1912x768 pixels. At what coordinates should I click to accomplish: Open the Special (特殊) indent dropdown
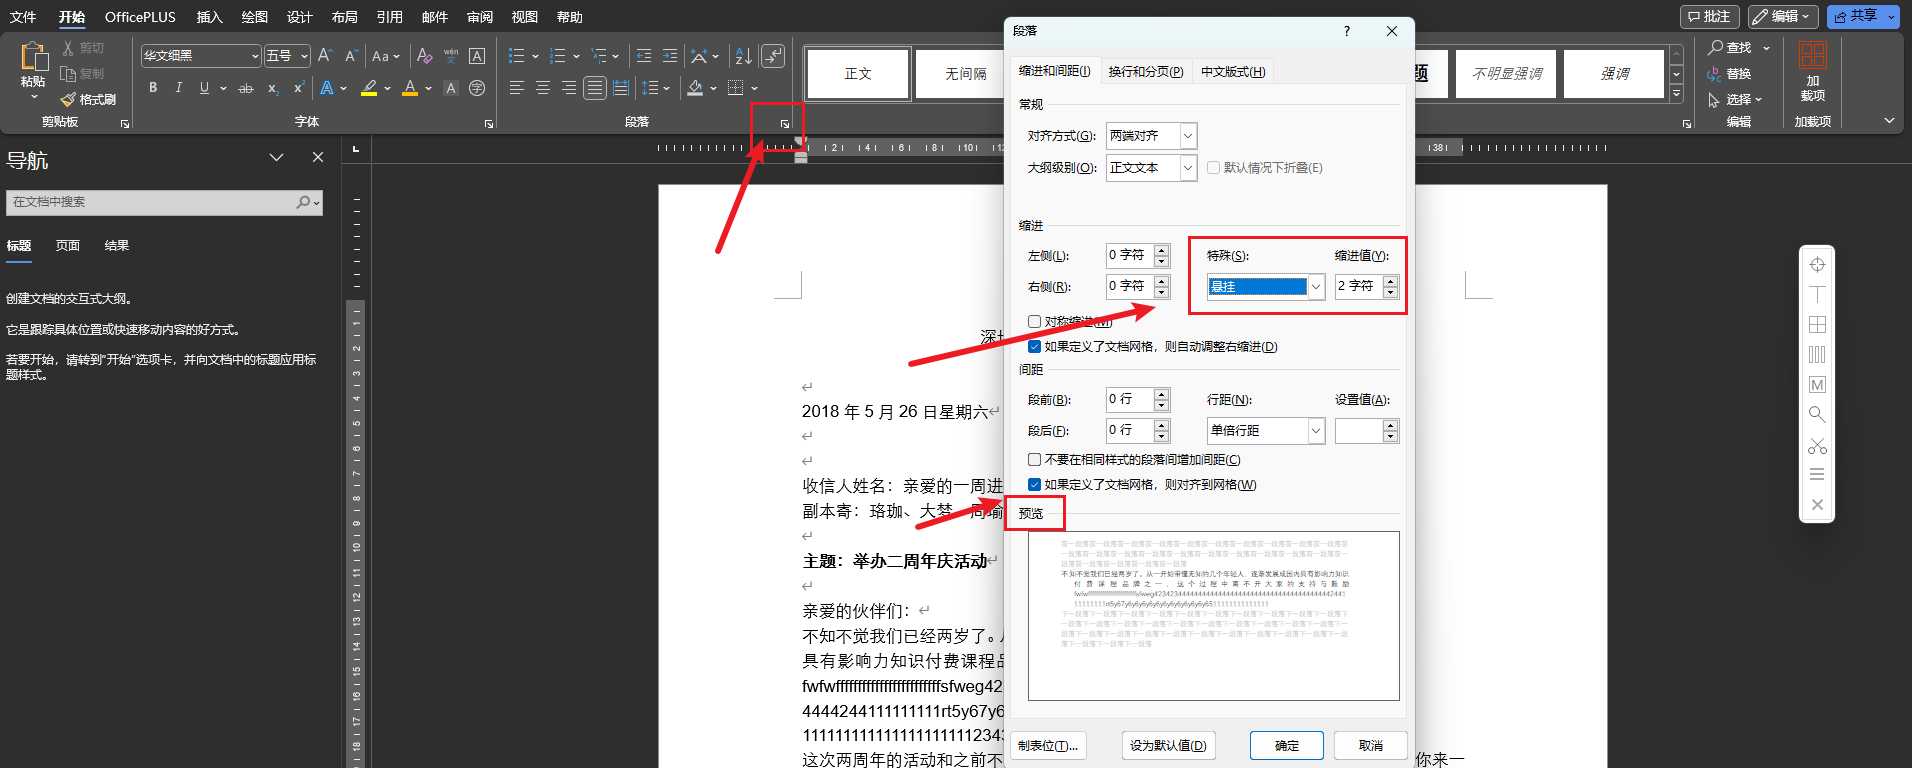1316,287
